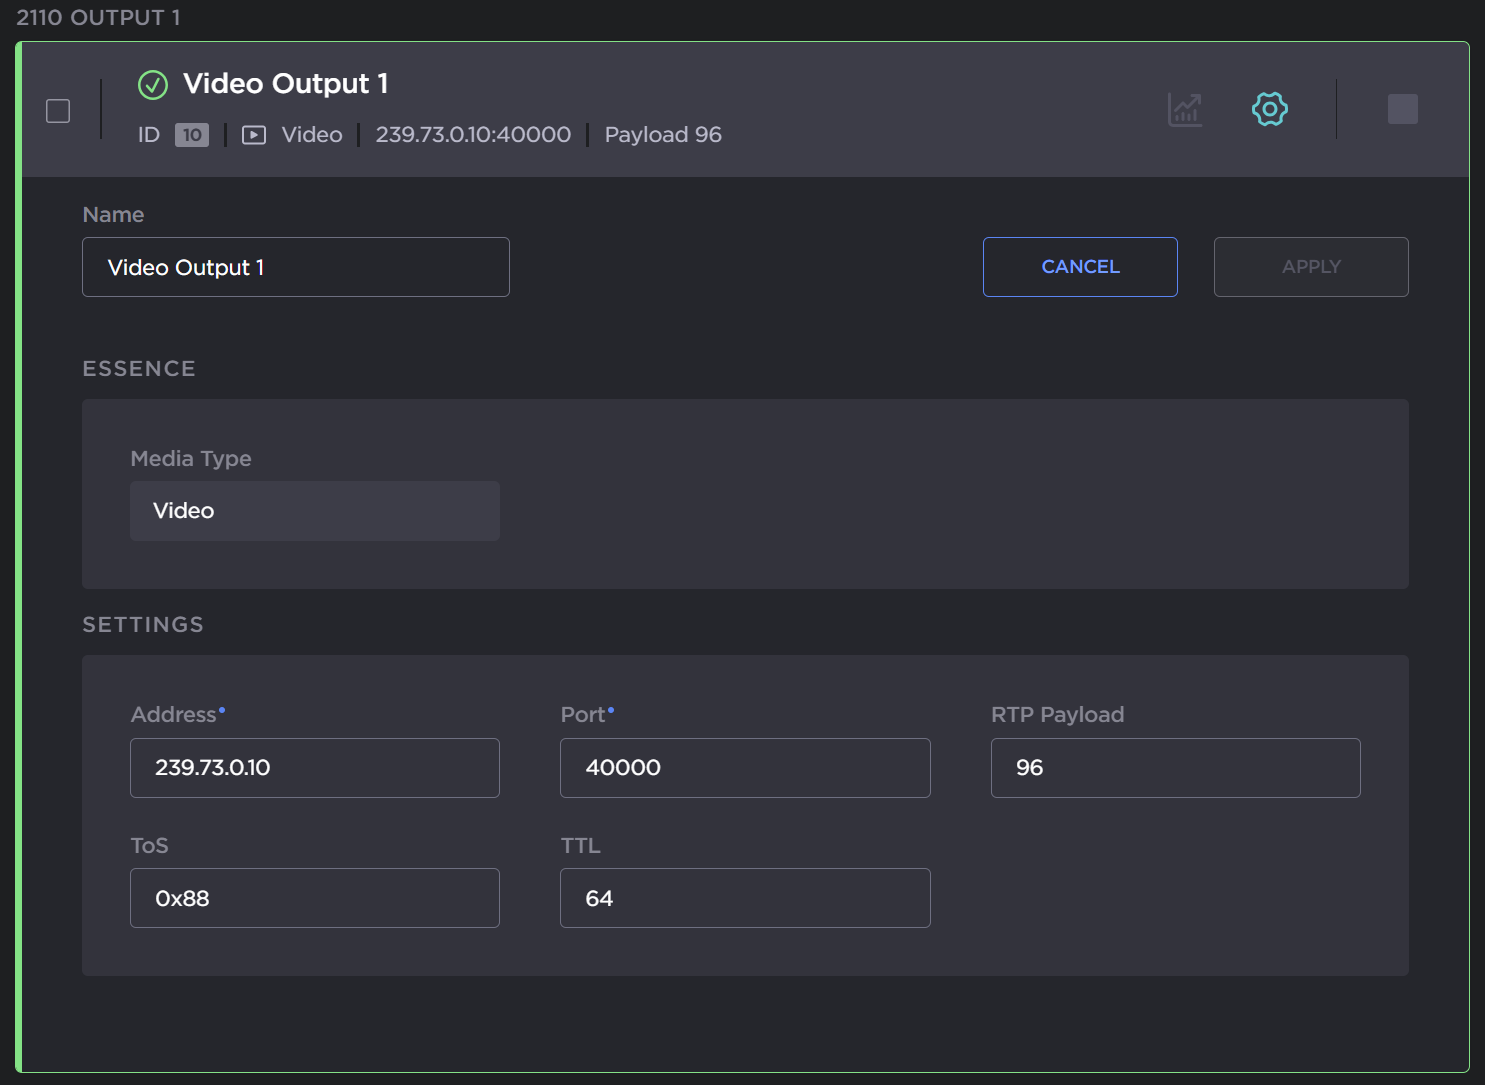Edit the ToS field showing 0x88
The image size is (1485, 1085).
tap(315, 898)
